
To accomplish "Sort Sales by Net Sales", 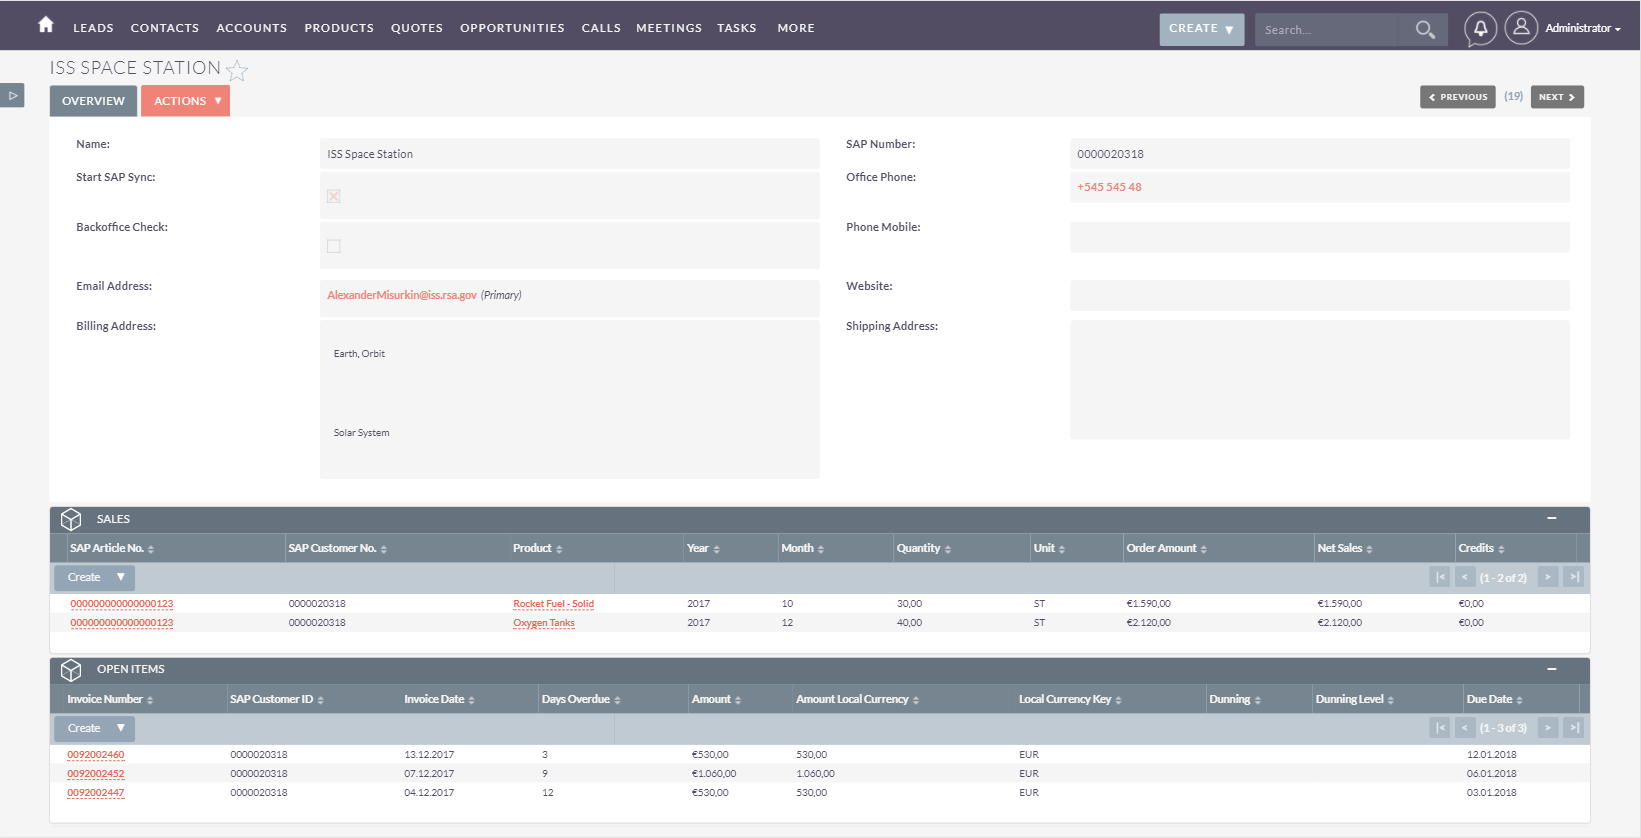I will tap(1345, 548).
